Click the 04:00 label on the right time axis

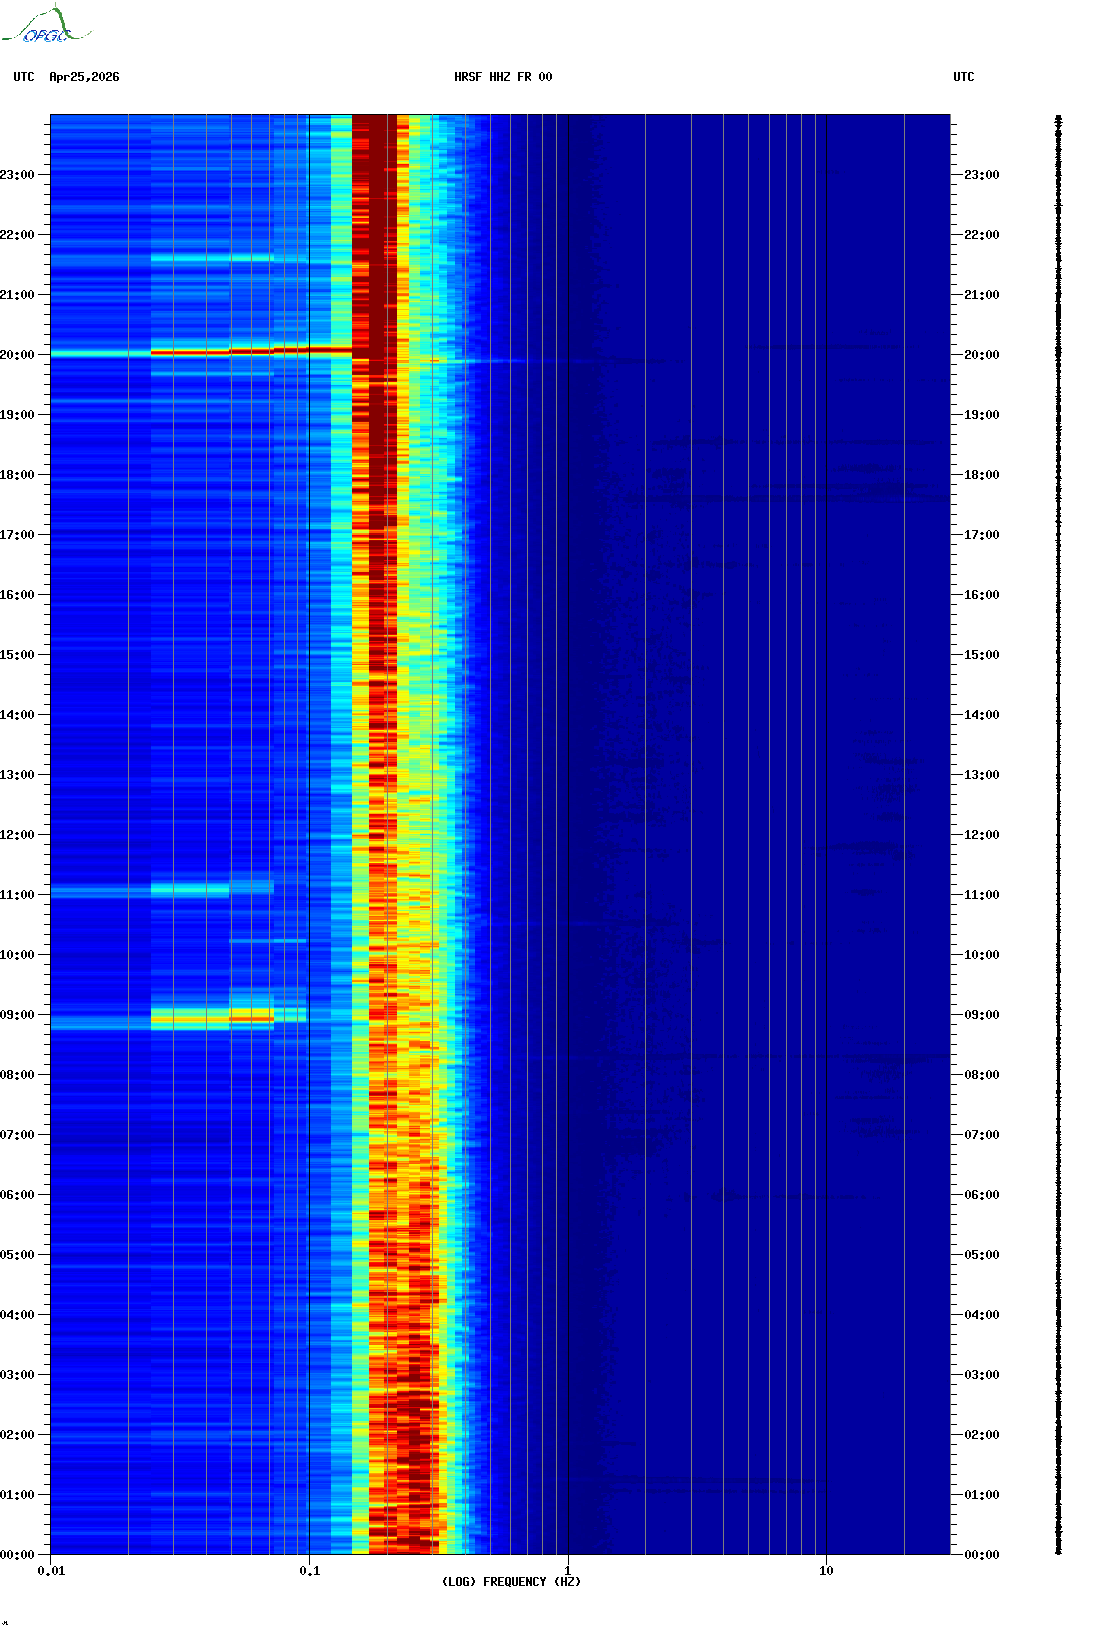pyautogui.click(x=982, y=1315)
